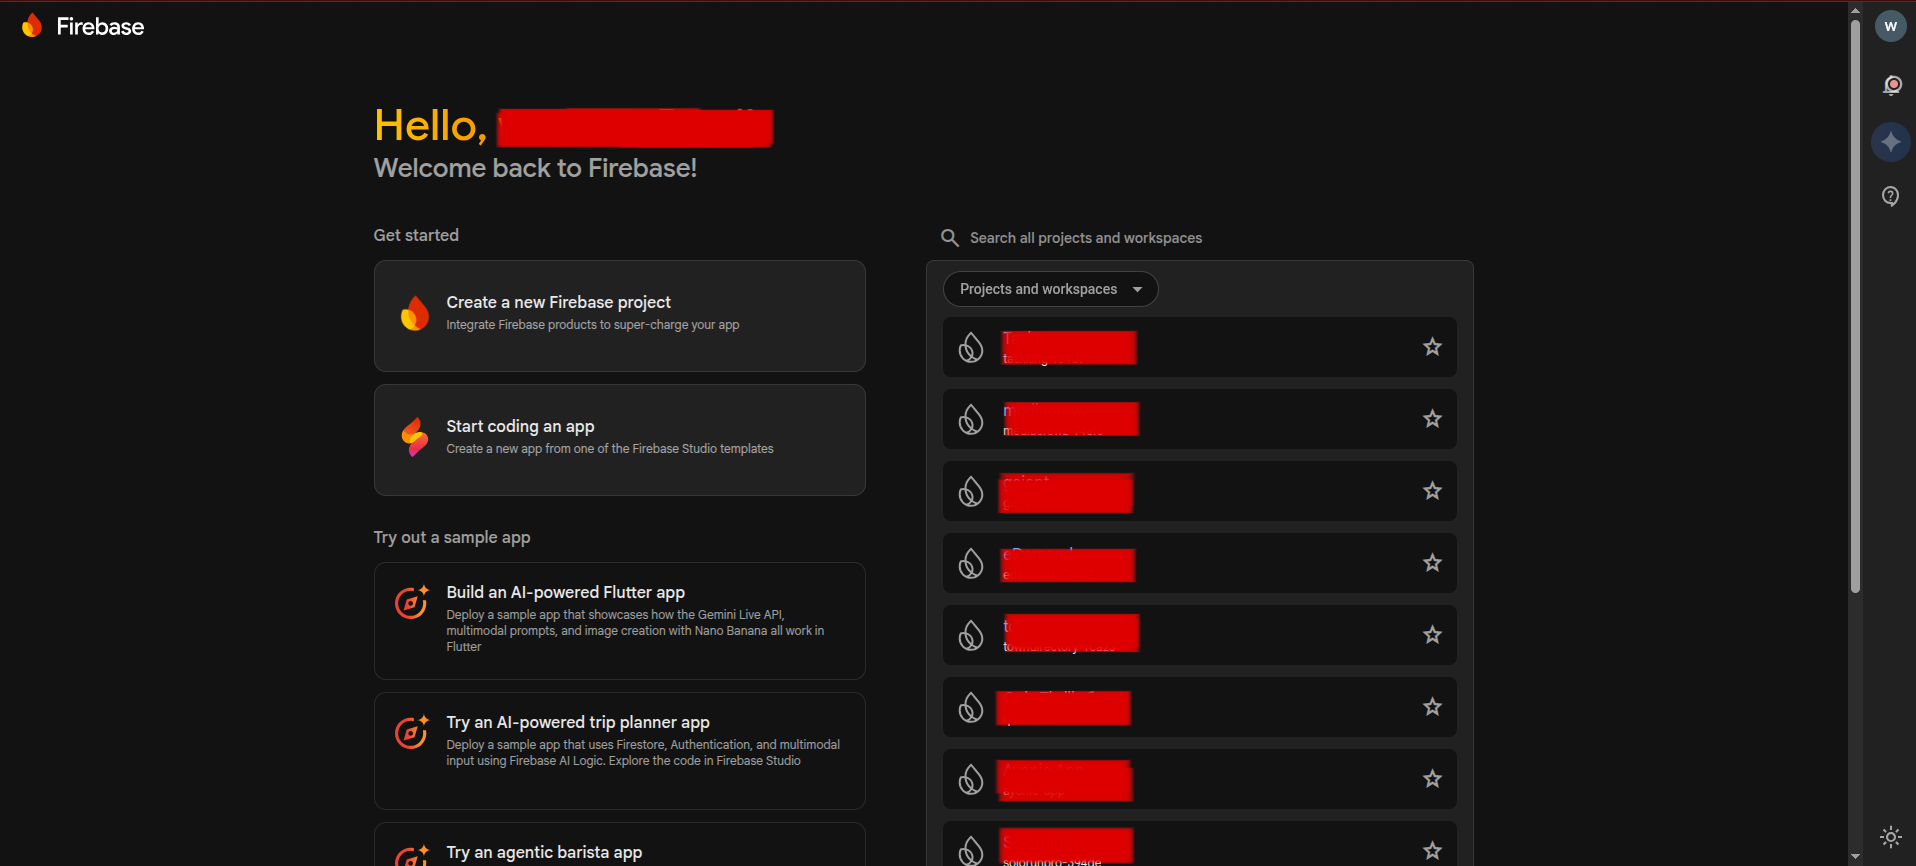Open the Start coding an app card
The width and height of the screenshot is (1916, 866).
[619, 440]
